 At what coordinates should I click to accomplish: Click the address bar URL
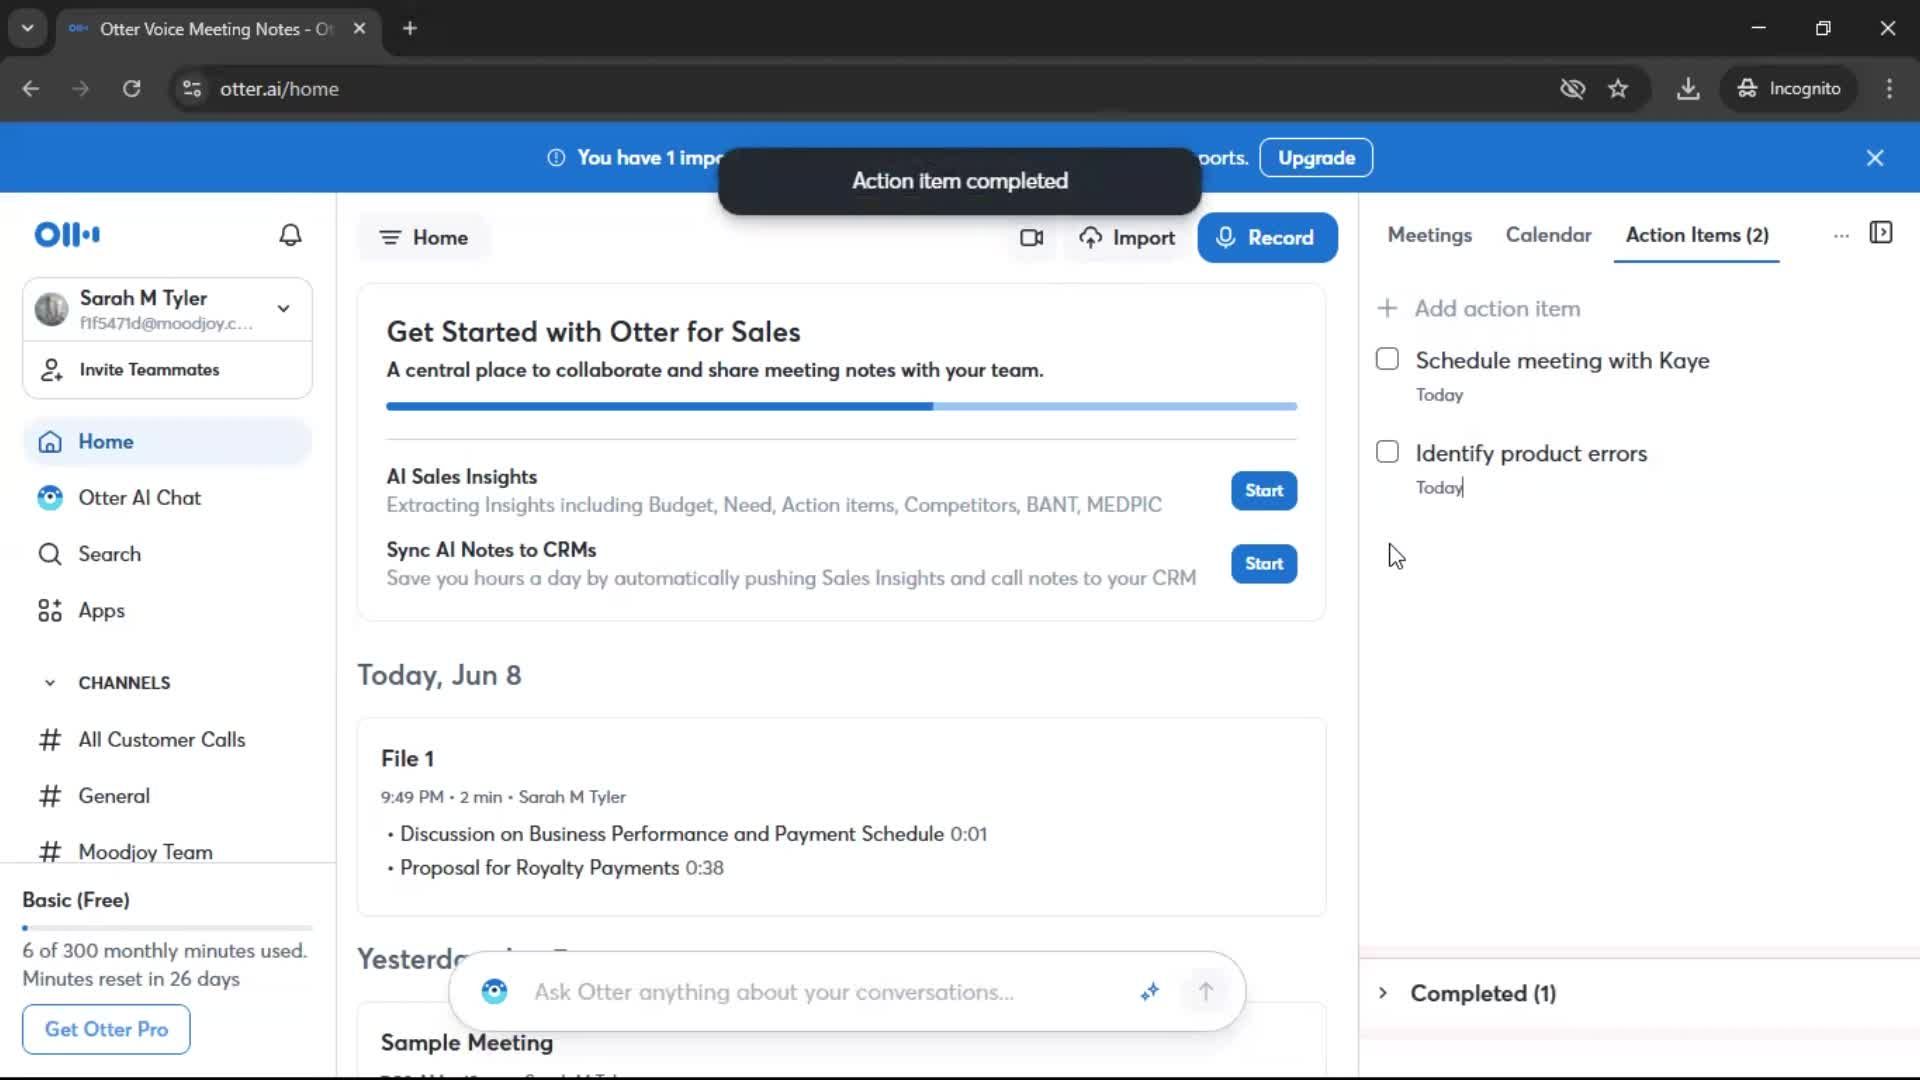[x=279, y=89]
